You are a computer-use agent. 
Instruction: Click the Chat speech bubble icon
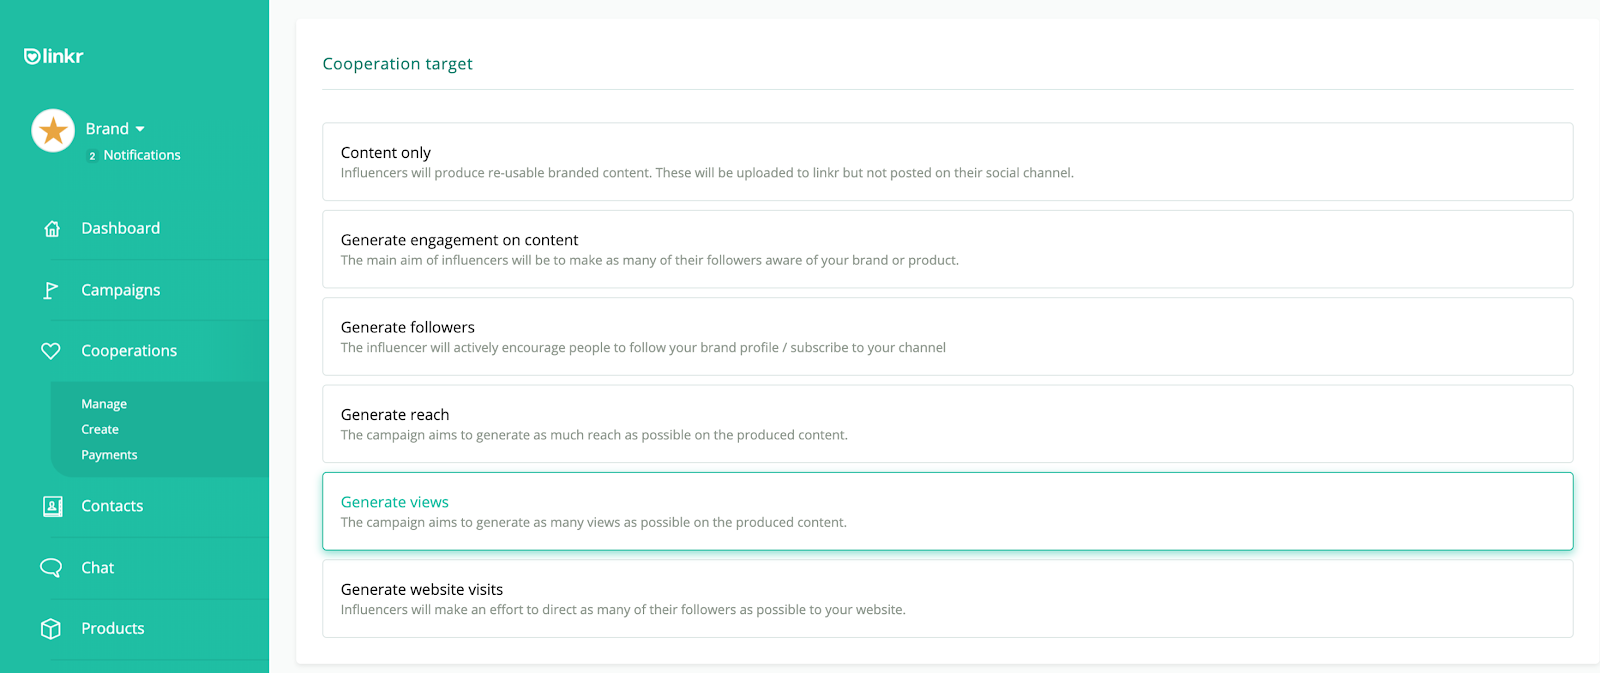coord(51,568)
